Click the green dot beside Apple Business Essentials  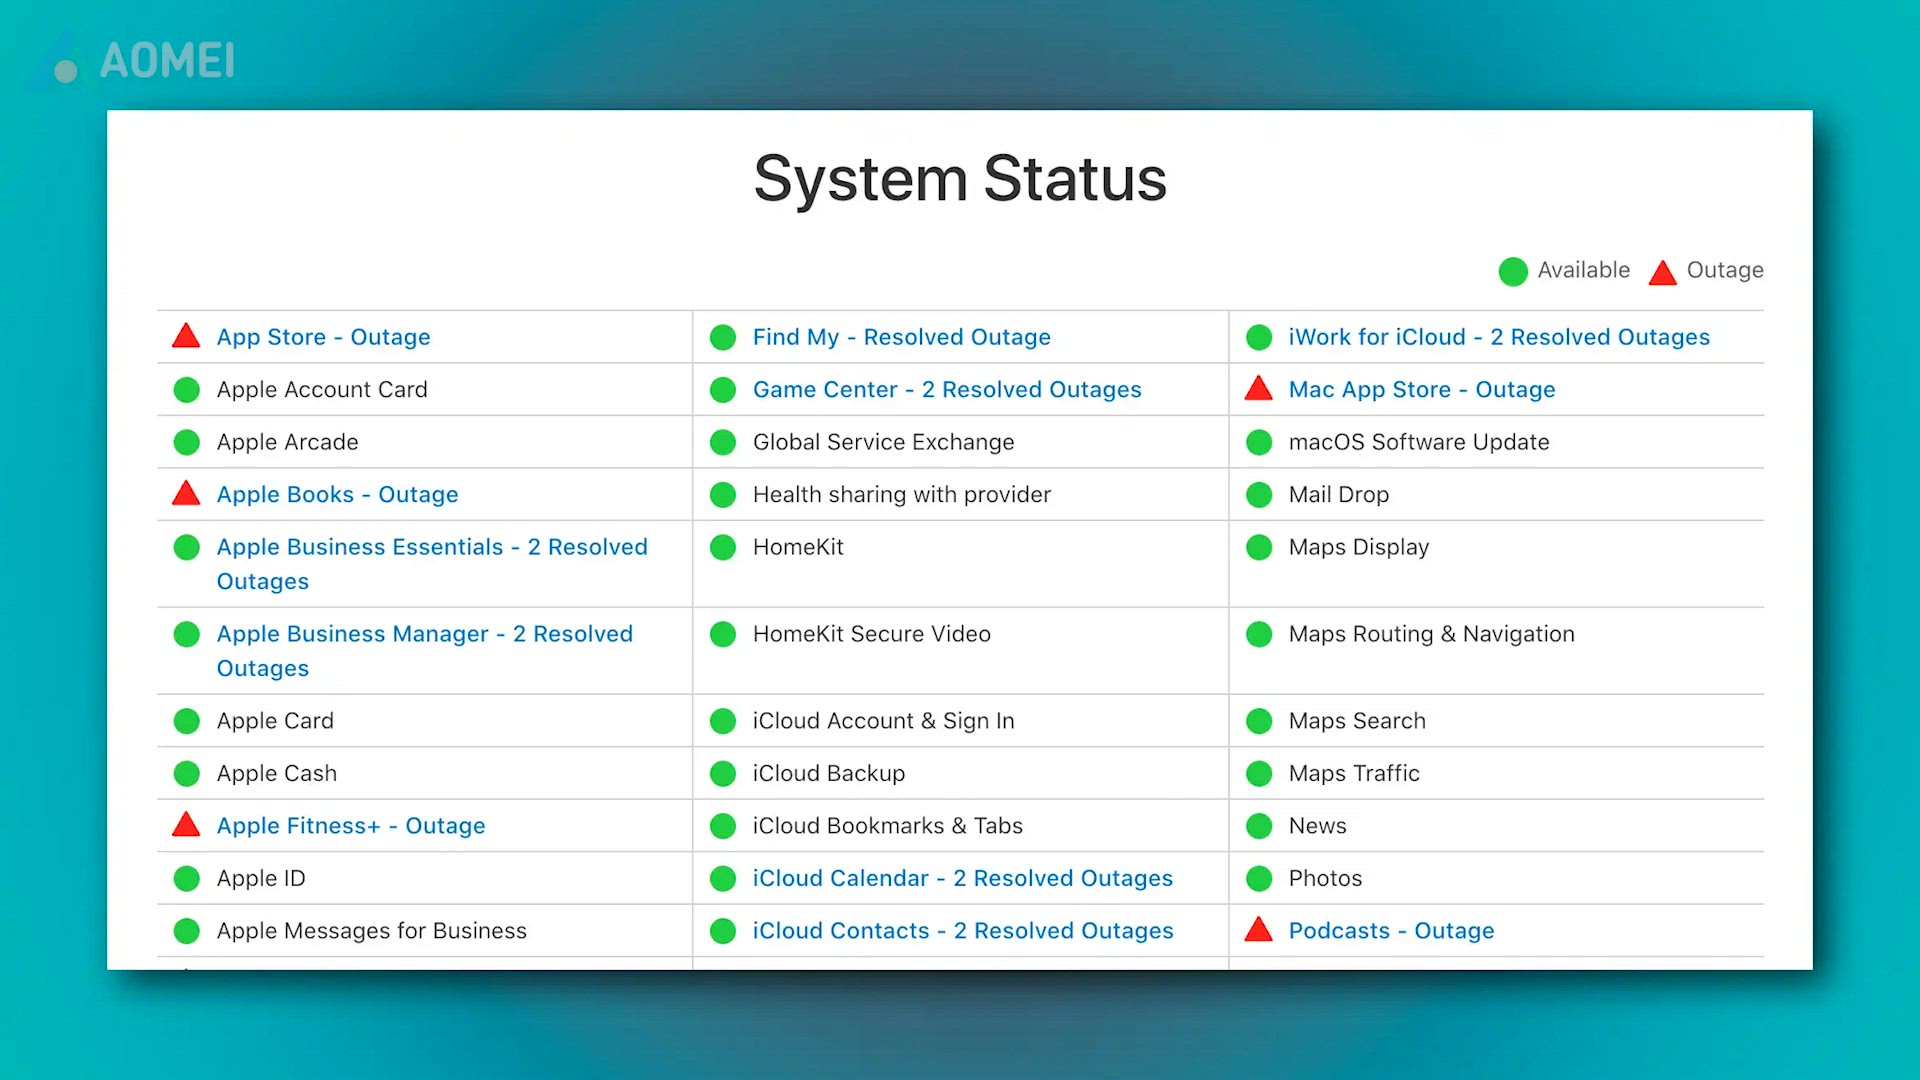187,547
